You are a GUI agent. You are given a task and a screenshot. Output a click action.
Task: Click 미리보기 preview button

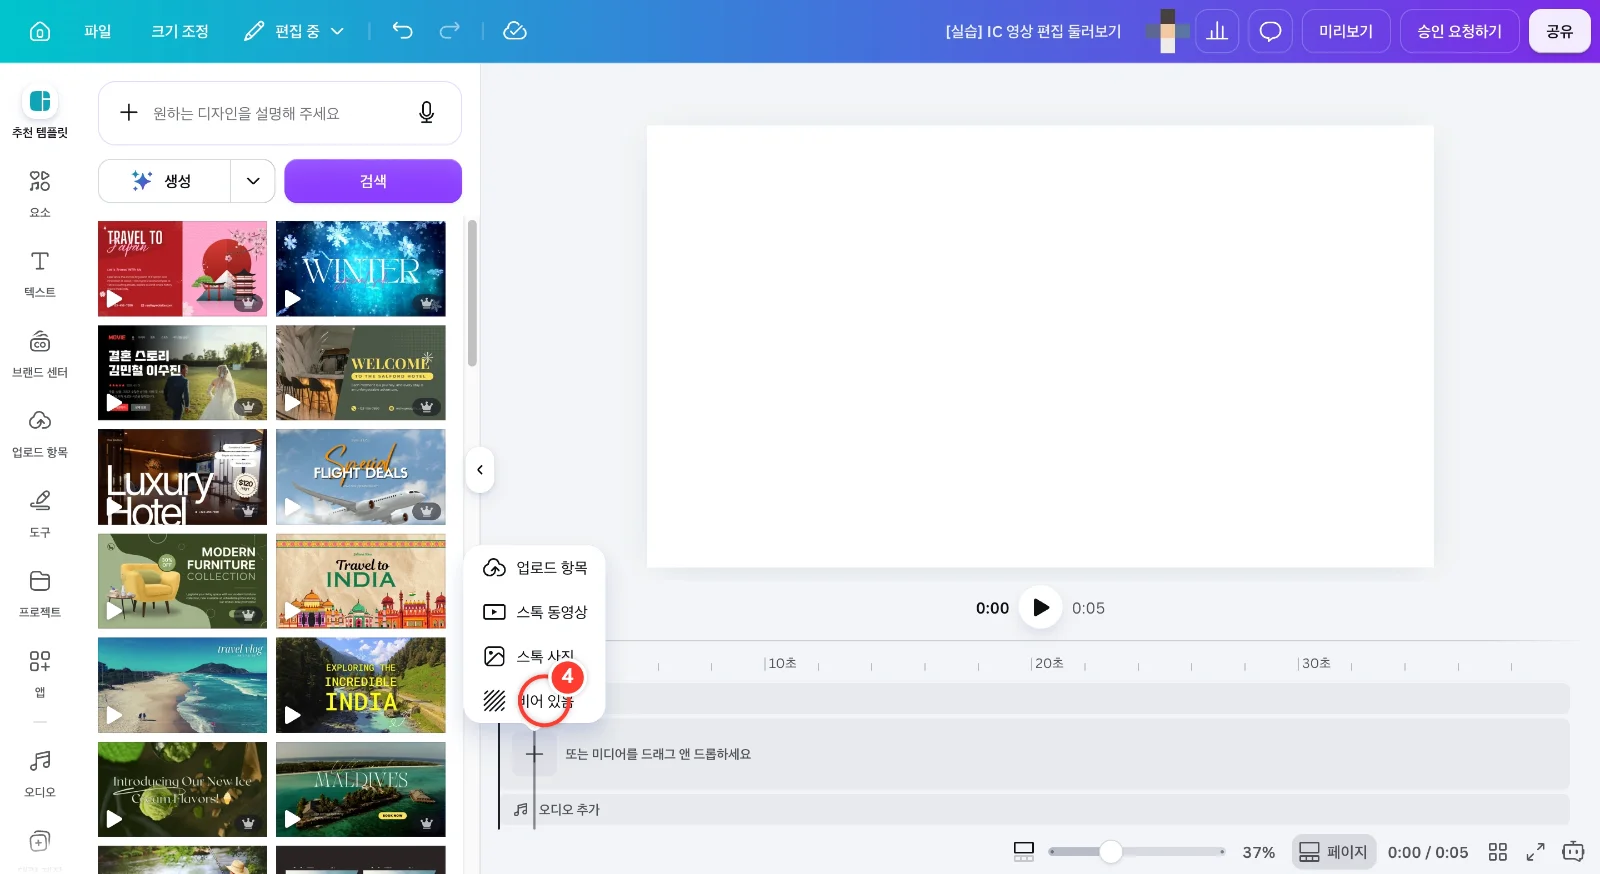tap(1345, 31)
